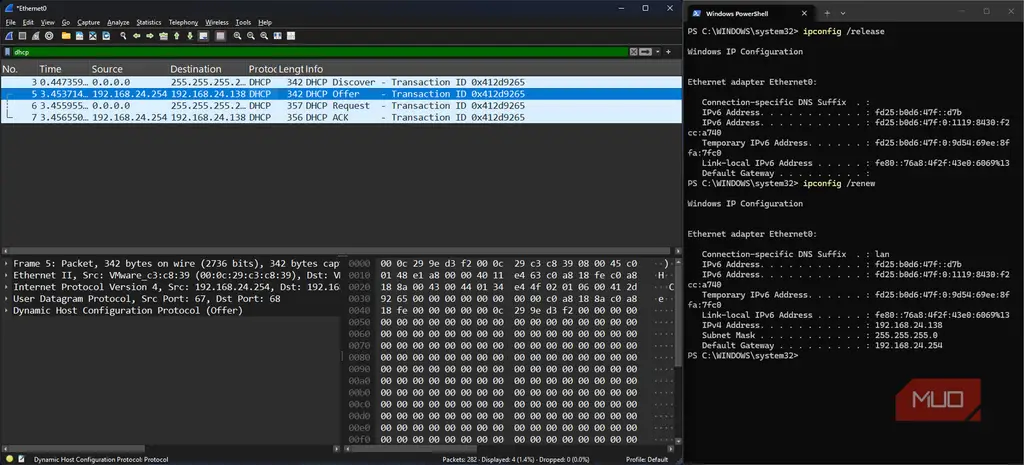This screenshot has width=1024, height=465.
Task: Click the dhcp display filter field
Action: [x=320, y=52]
